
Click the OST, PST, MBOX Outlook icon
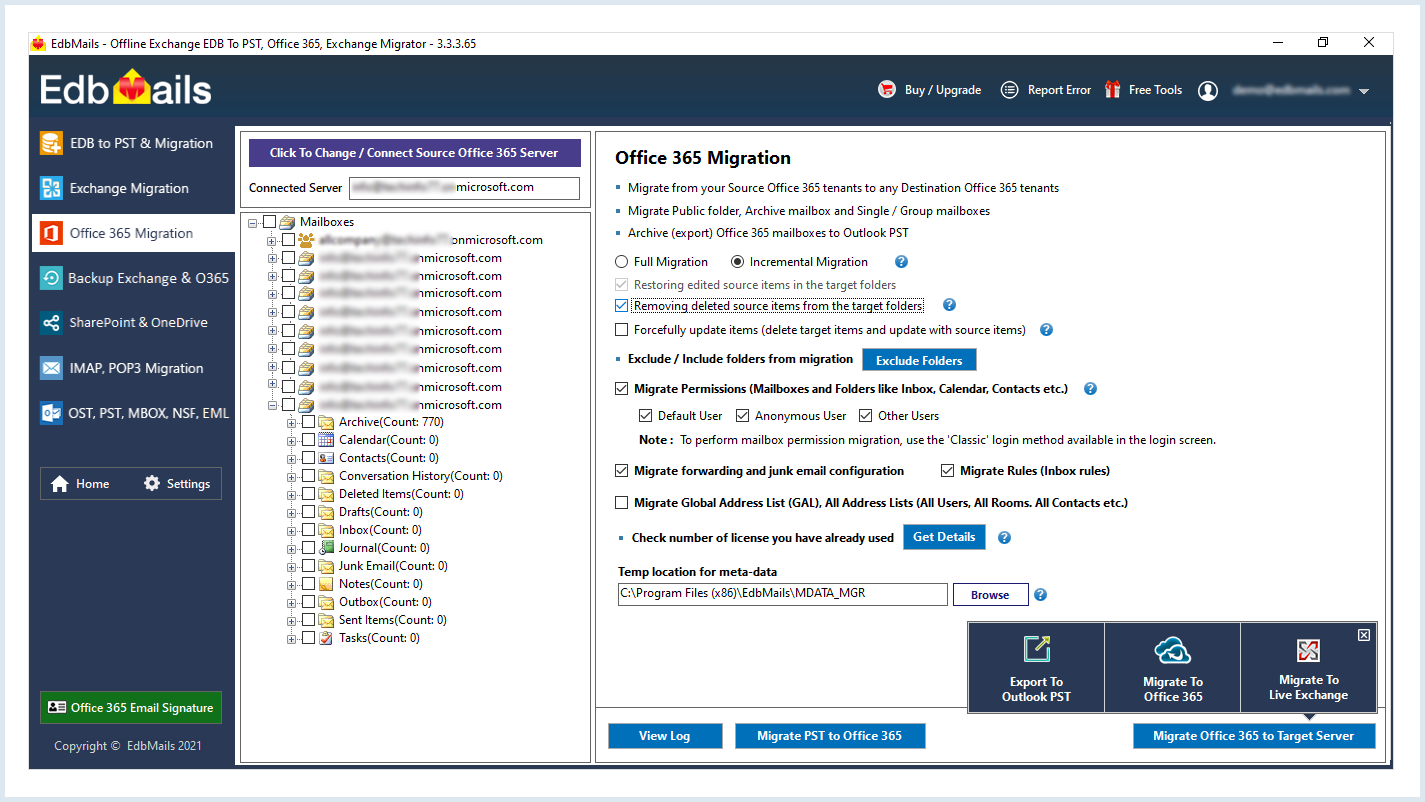[x=51, y=413]
